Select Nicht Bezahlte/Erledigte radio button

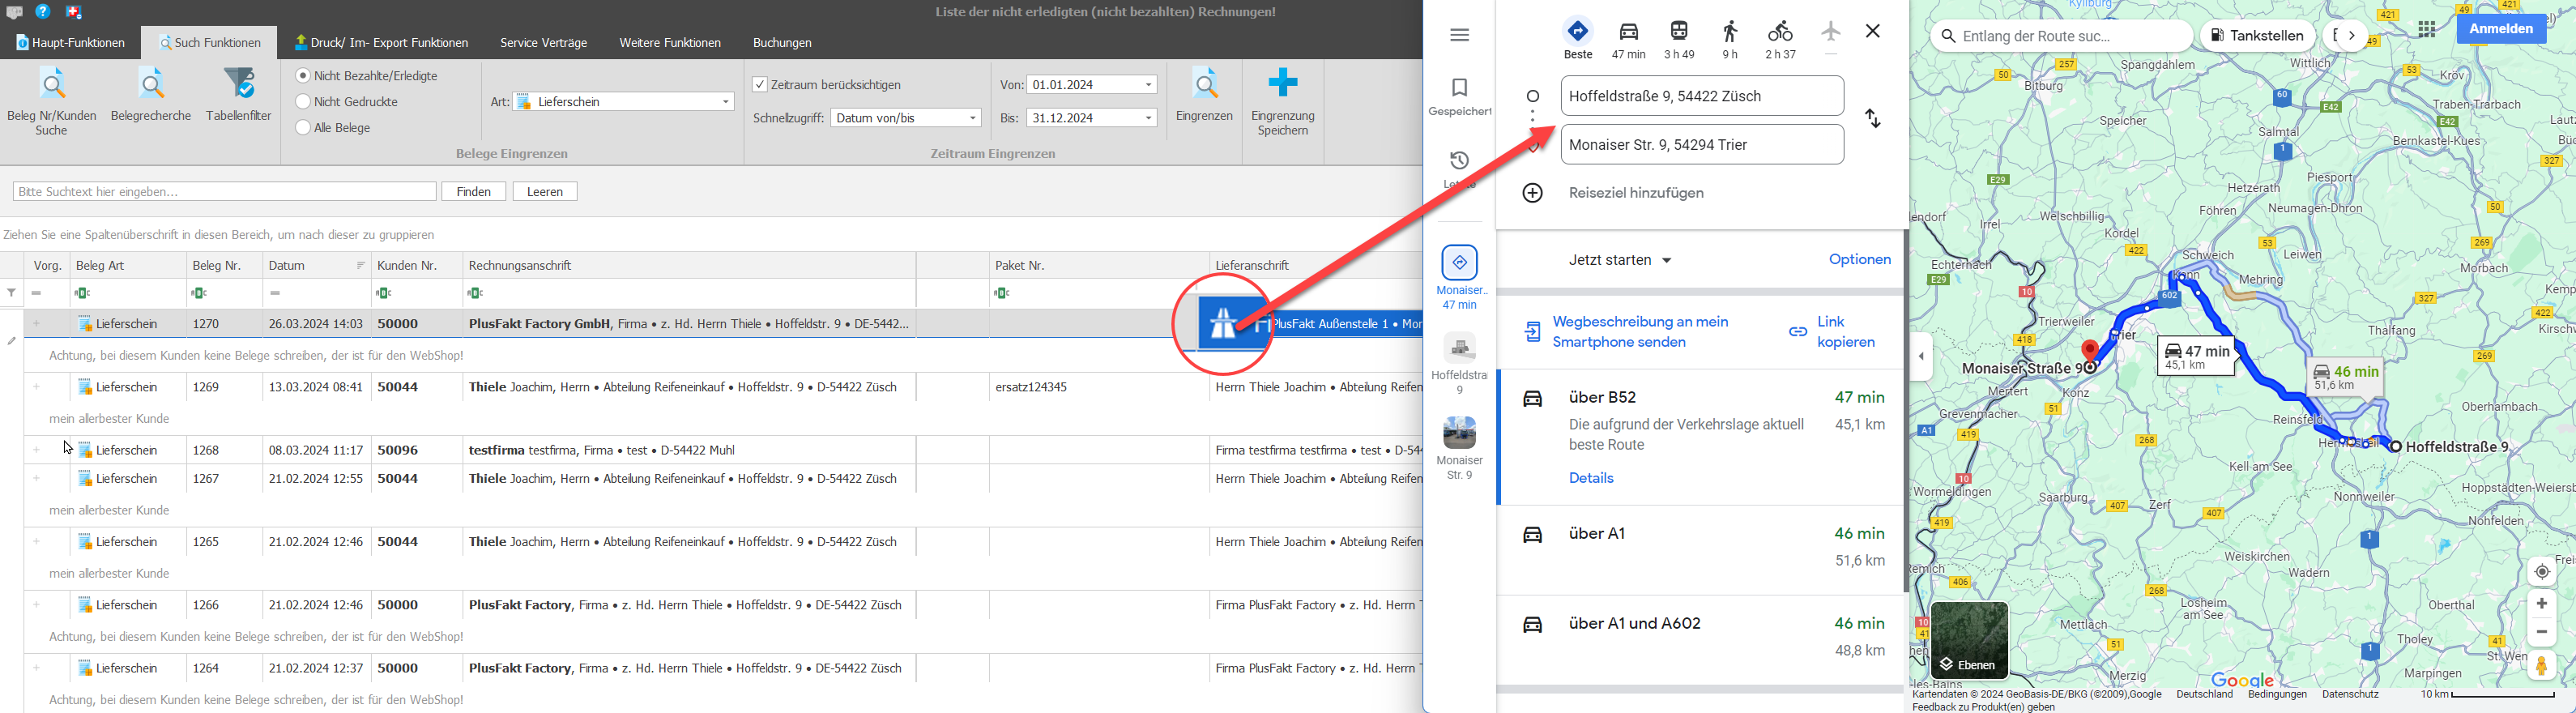tap(302, 76)
